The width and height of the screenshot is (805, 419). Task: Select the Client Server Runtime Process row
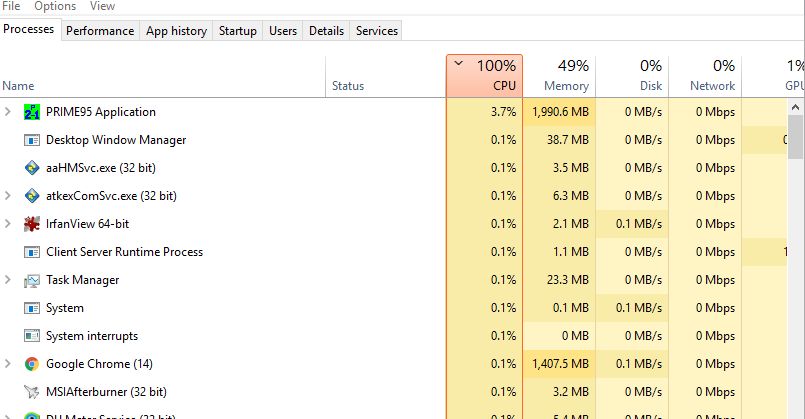point(393,252)
